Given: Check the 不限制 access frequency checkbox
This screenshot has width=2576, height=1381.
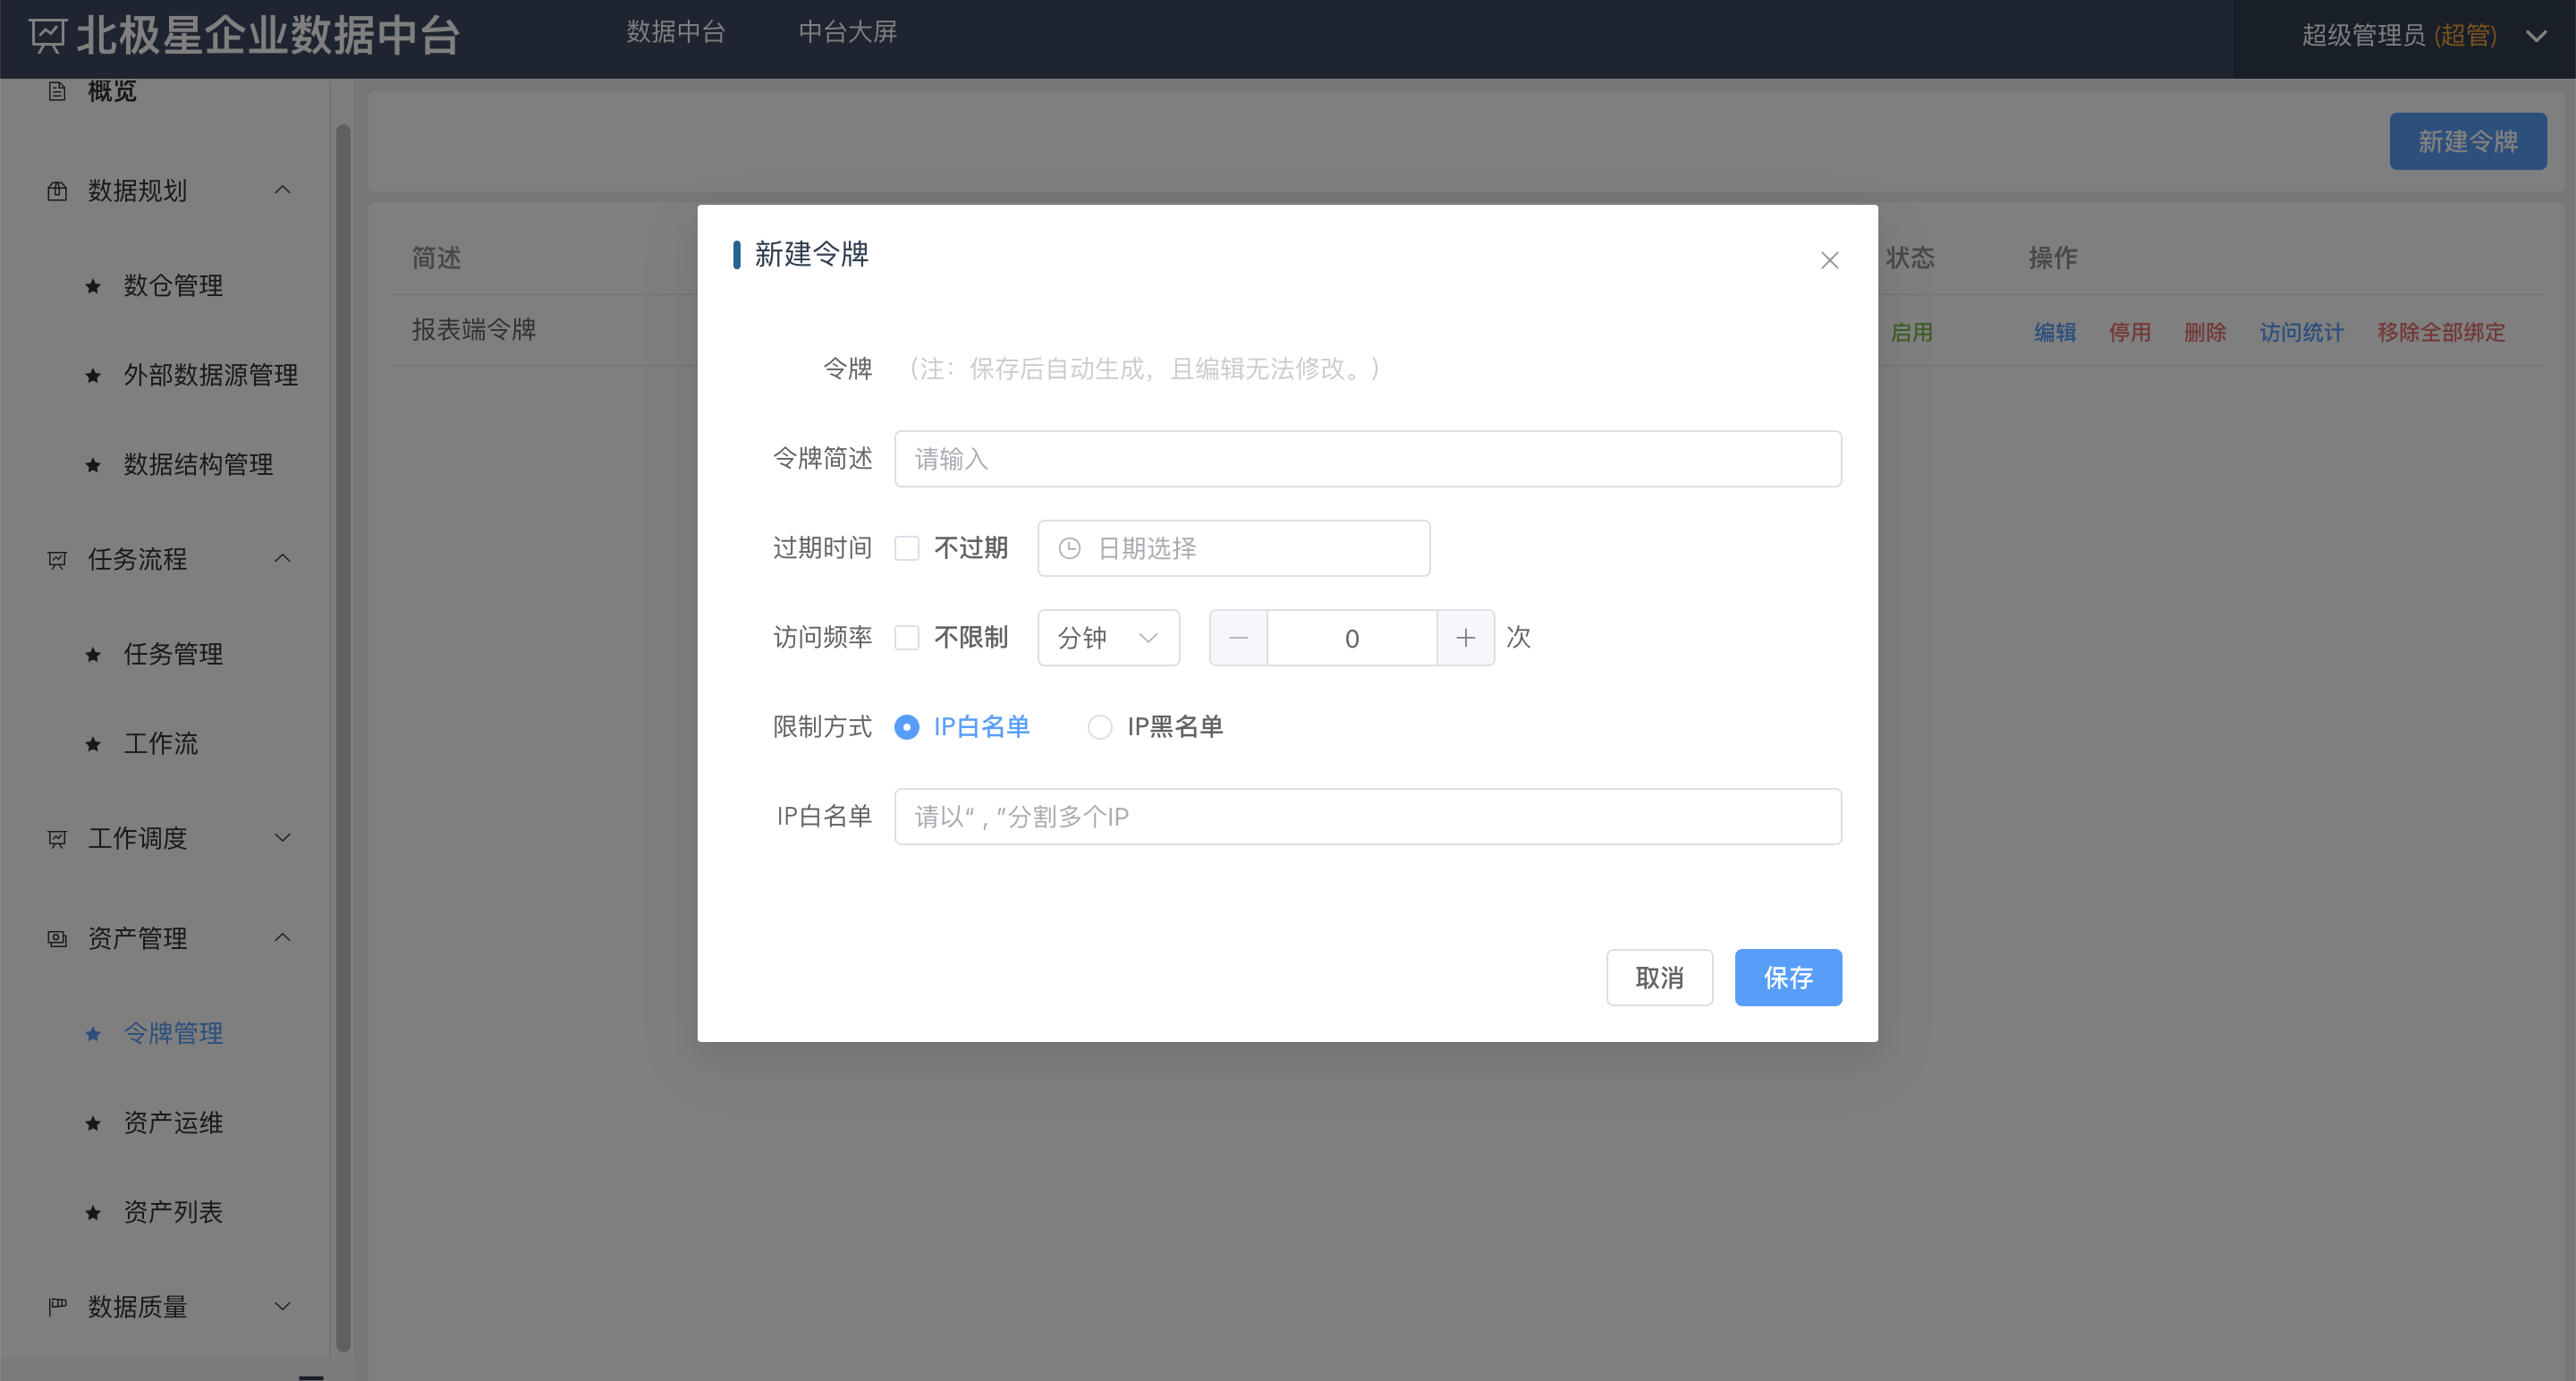Looking at the screenshot, I should click(907, 637).
